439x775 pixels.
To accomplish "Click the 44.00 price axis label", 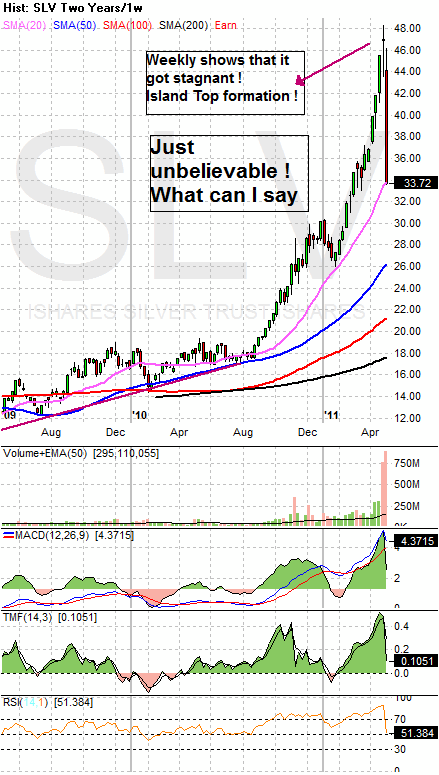I will [407, 72].
